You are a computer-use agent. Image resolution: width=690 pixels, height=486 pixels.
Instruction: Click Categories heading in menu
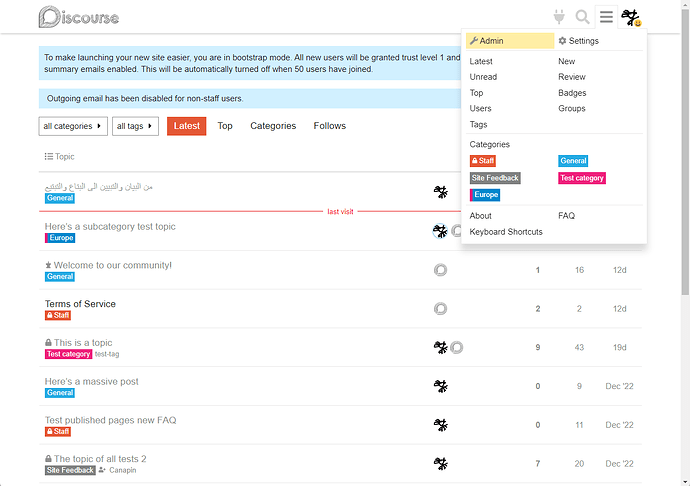(x=490, y=144)
